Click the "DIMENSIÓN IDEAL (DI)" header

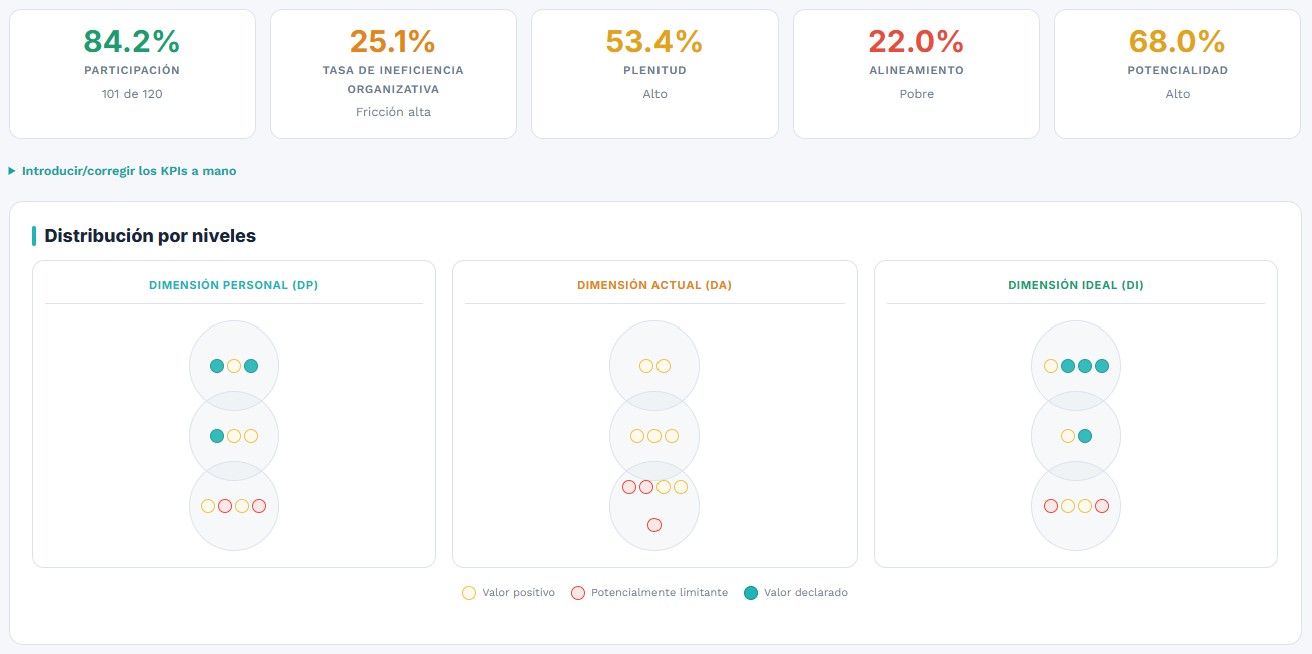pos(1076,285)
